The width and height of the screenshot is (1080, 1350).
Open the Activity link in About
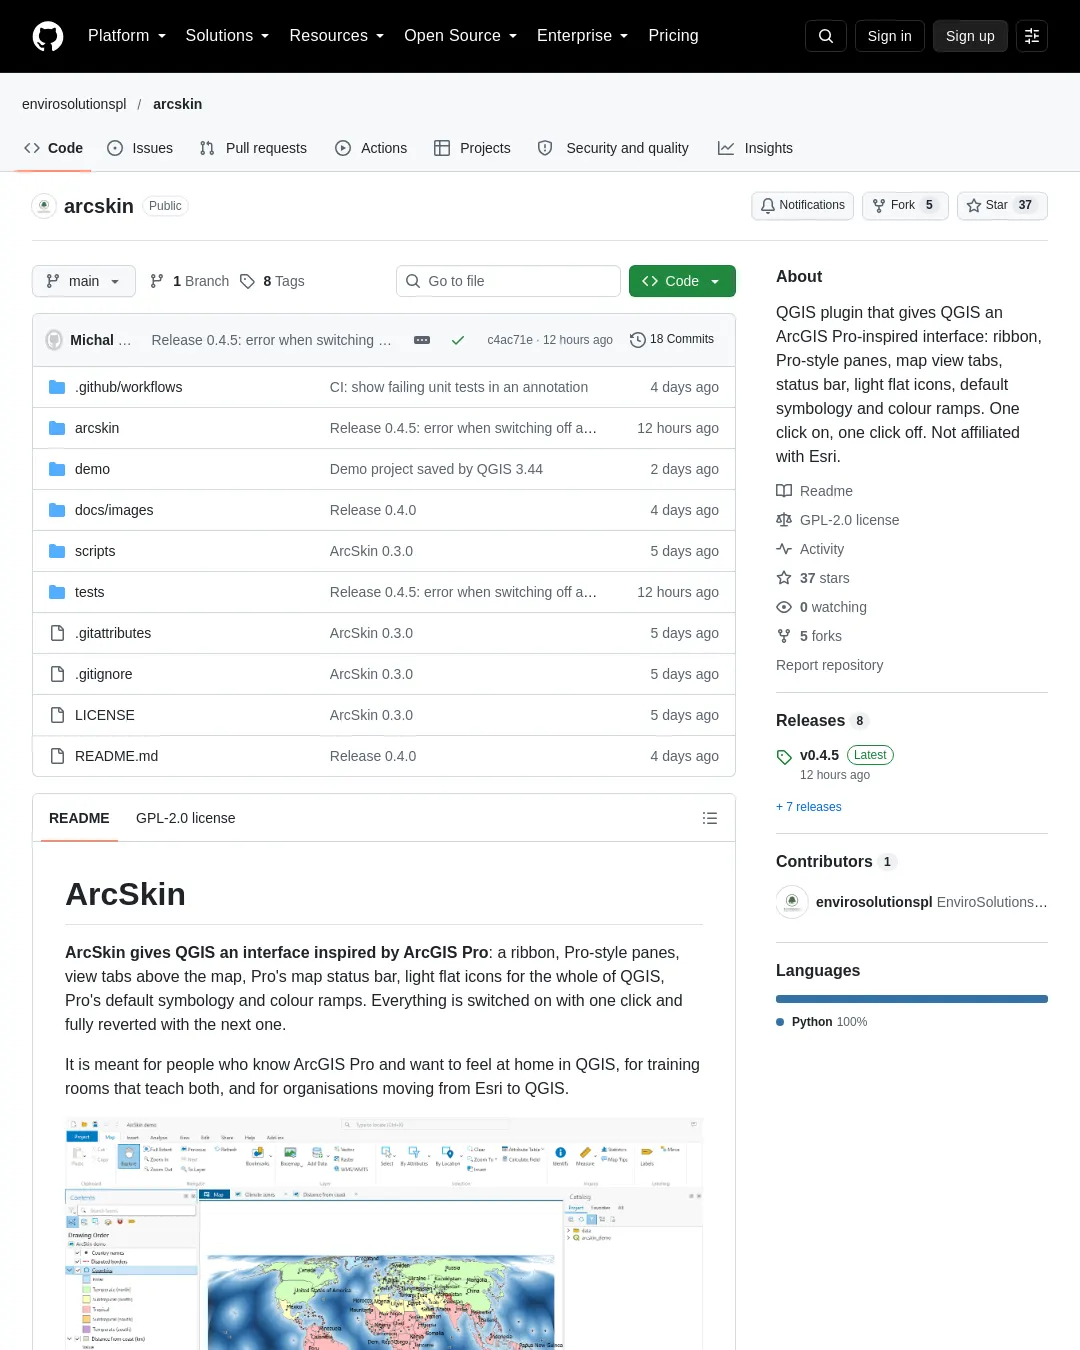[811, 549]
